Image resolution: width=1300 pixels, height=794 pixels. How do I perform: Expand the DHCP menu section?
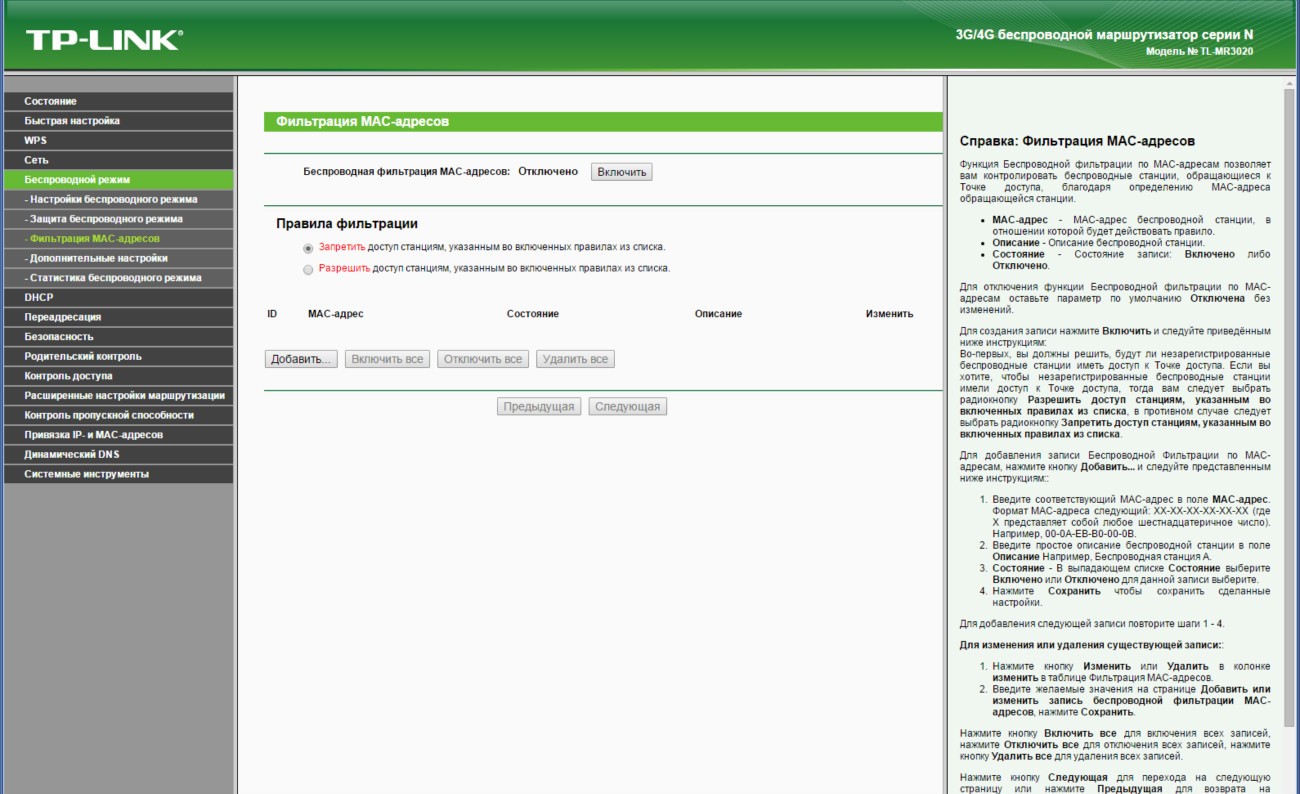(39, 297)
